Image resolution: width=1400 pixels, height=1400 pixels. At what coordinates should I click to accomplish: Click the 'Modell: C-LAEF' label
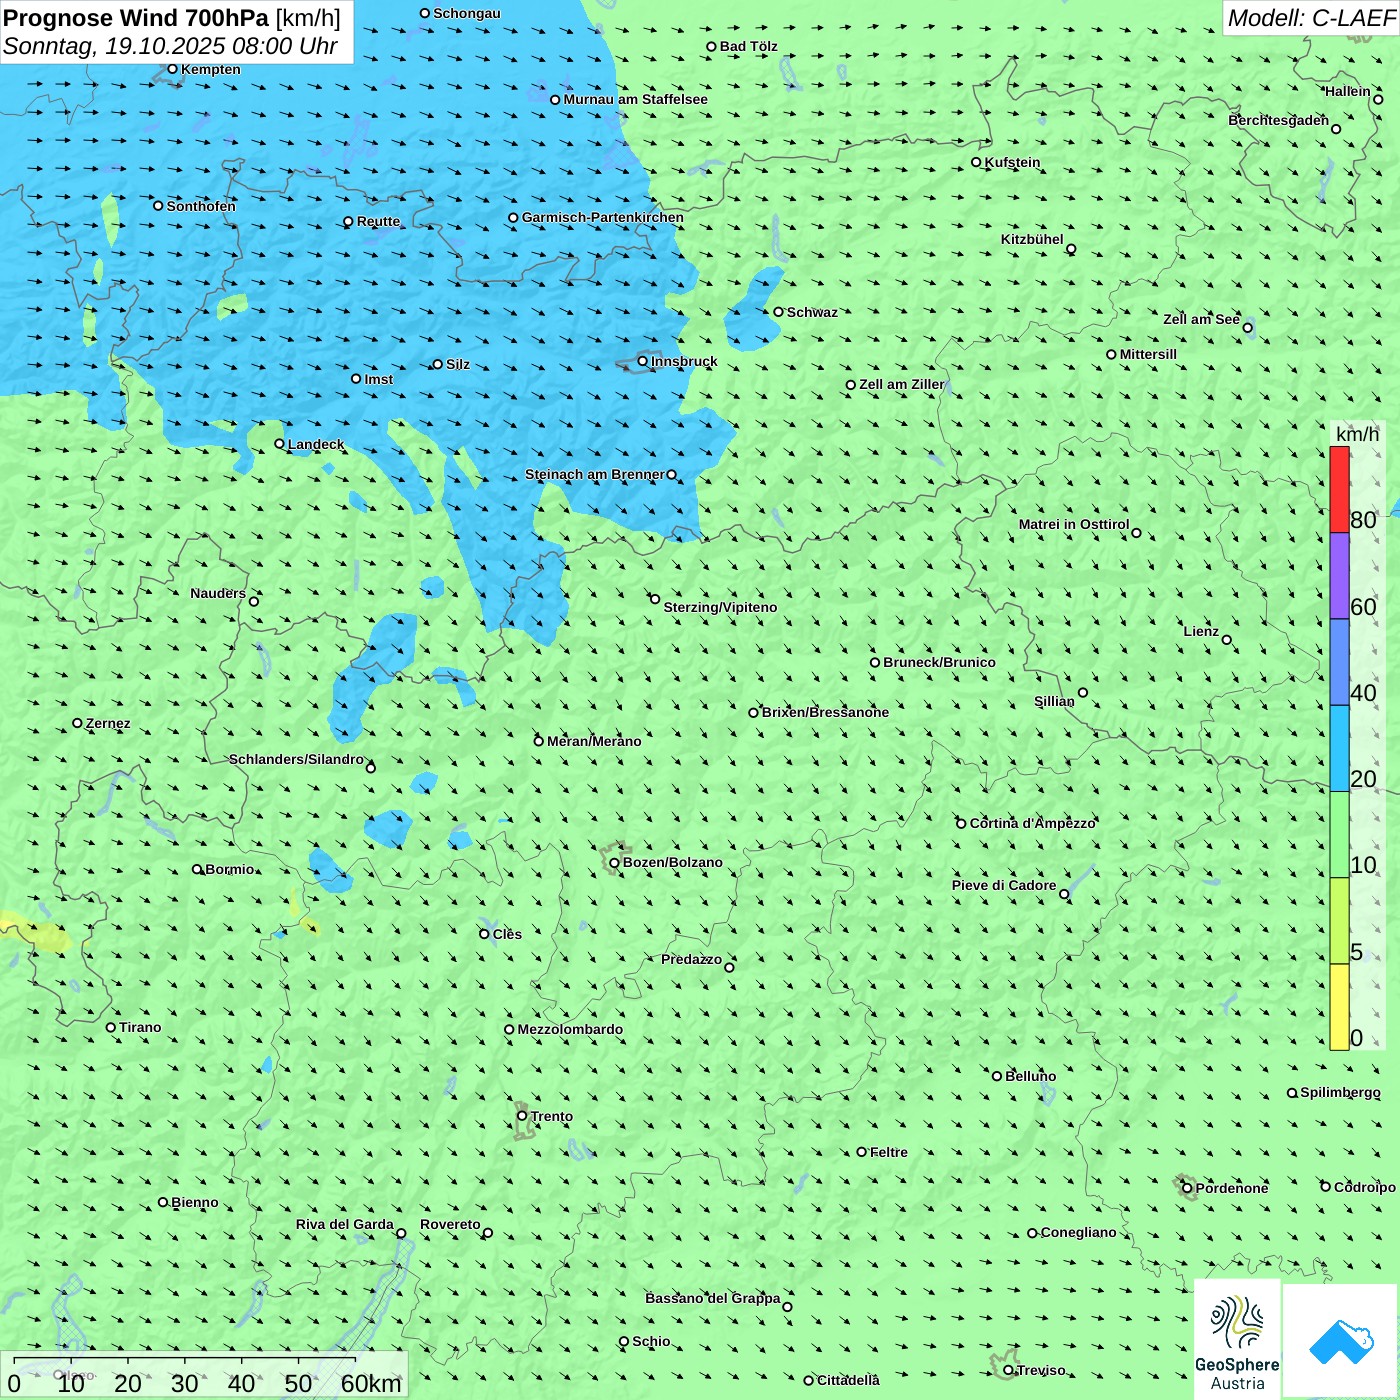[1311, 18]
